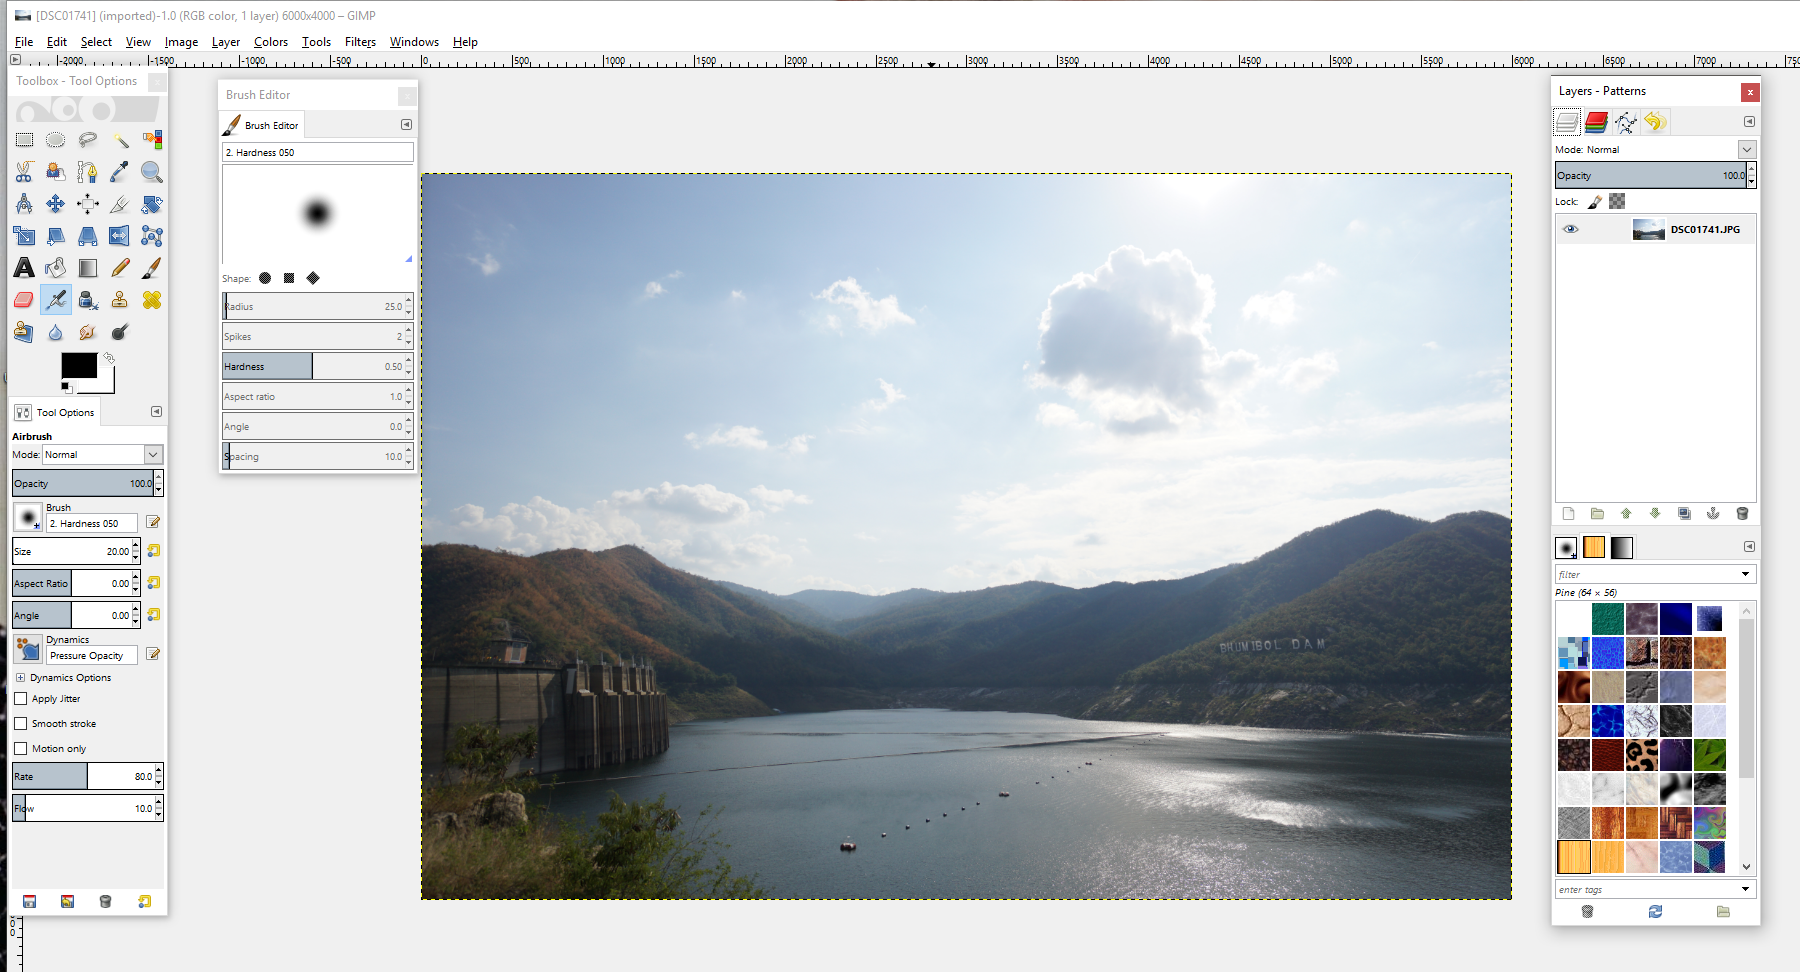Expand Dynamics Options section
This screenshot has height=972, width=1800.
tap(20, 678)
